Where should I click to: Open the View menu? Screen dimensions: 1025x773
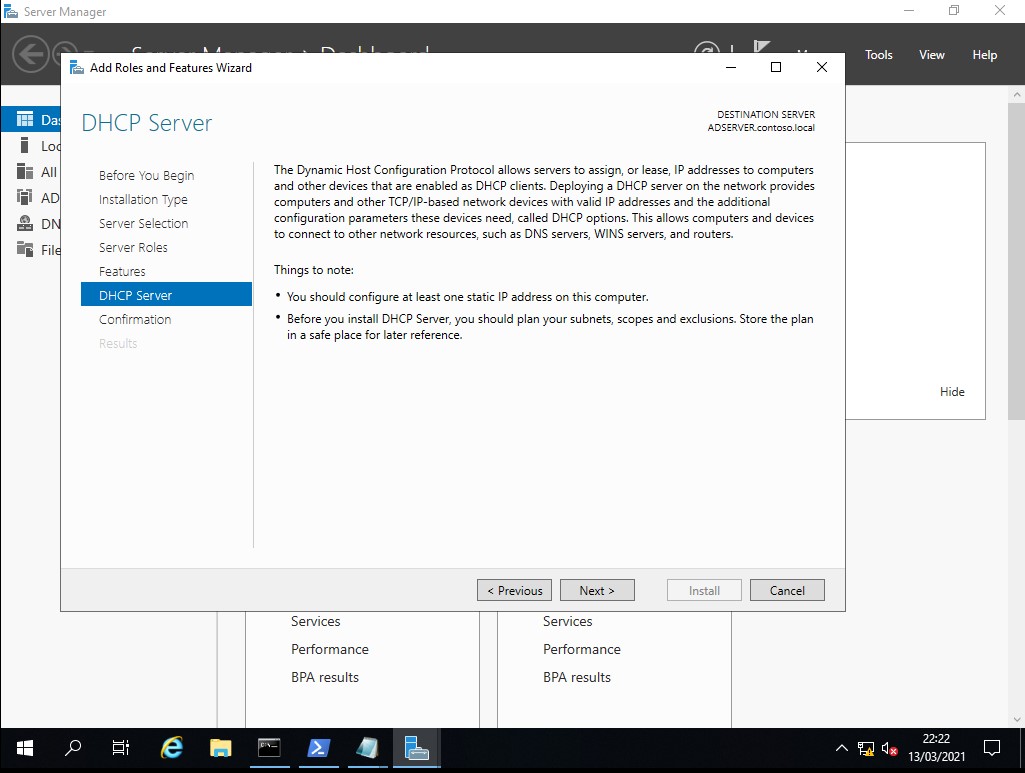(x=932, y=55)
